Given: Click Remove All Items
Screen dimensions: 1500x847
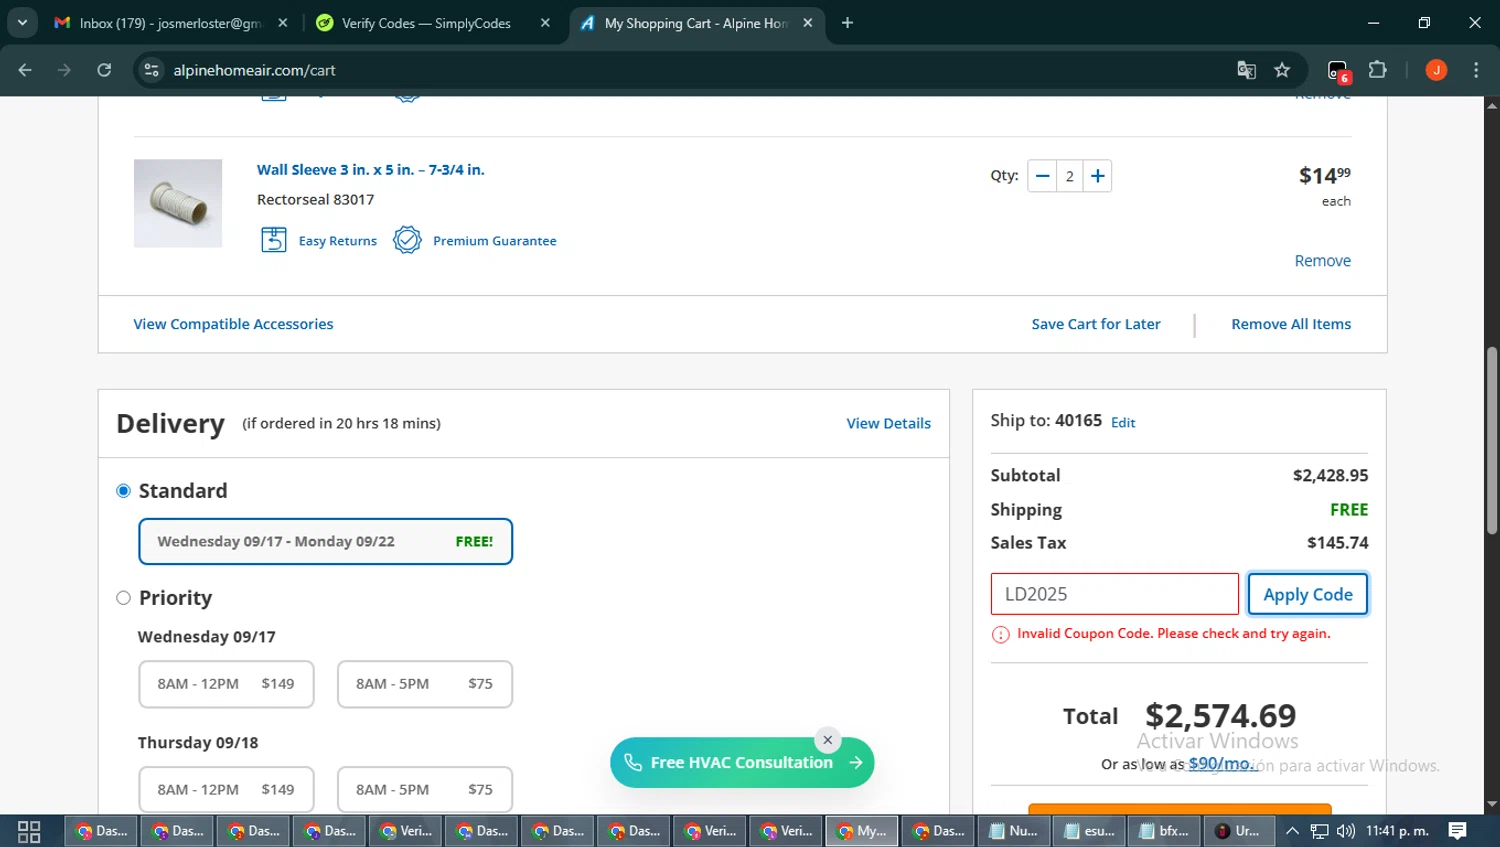Looking at the screenshot, I should (x=1291, y=324).
